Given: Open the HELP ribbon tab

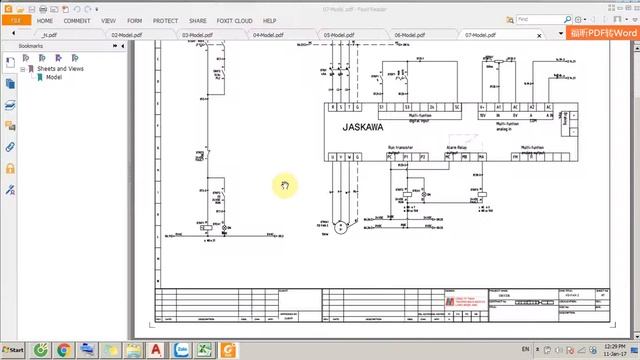Looking at the screenshot, I should pos(269,20).
